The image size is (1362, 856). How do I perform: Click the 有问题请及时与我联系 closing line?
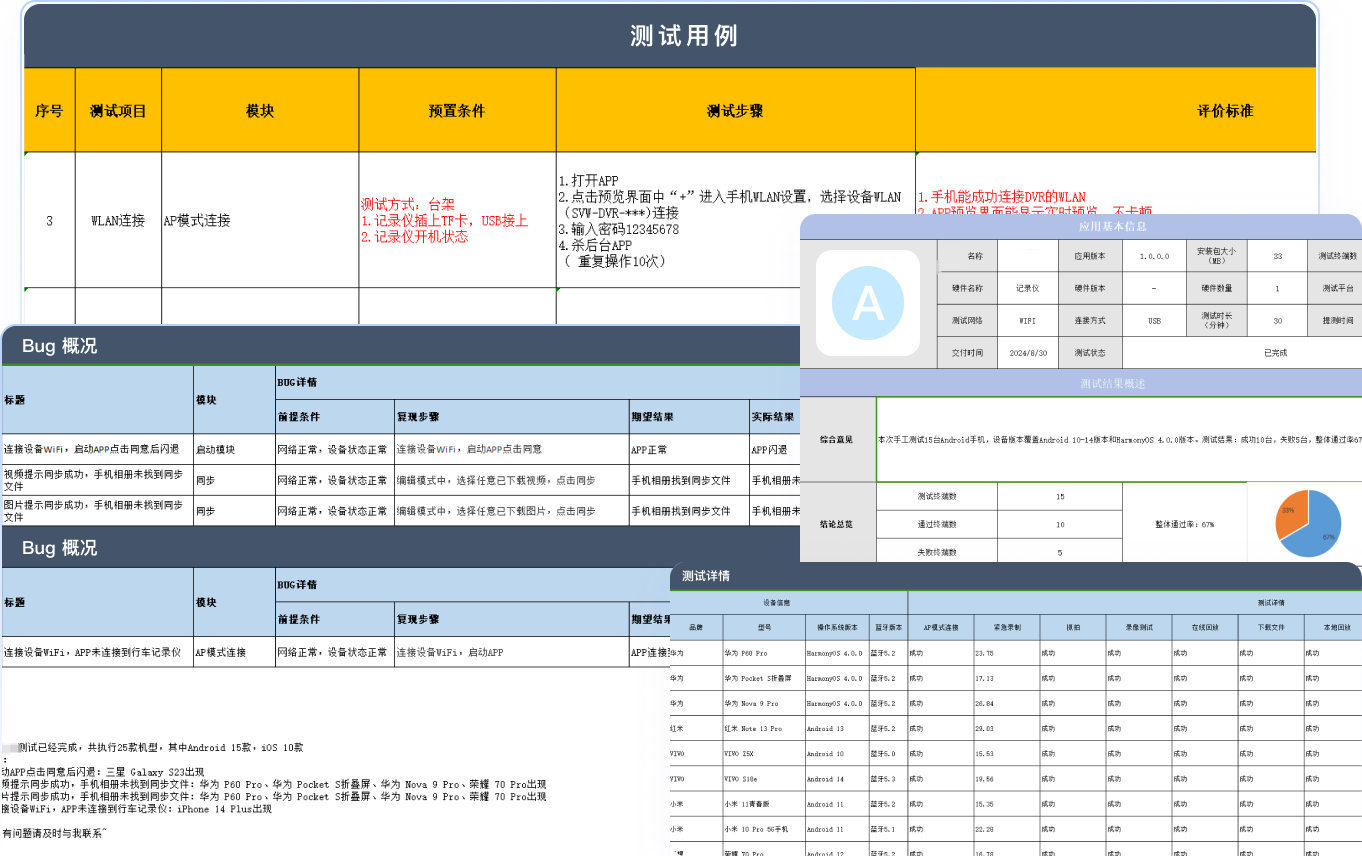coord(54,833)
